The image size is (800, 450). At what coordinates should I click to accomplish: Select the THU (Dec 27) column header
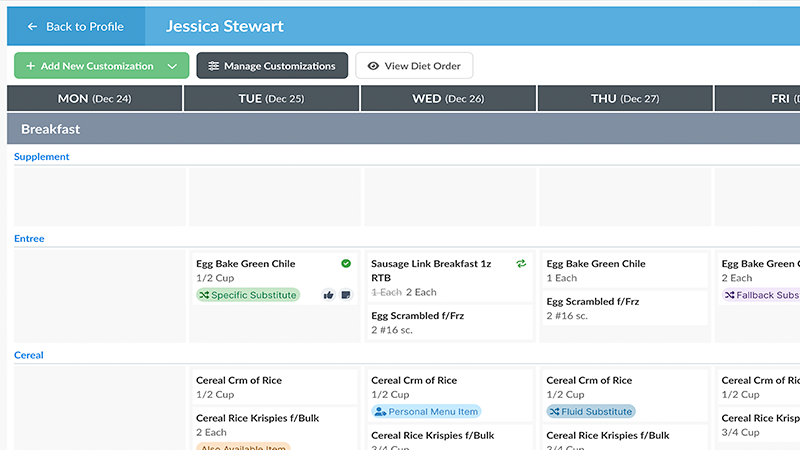click(624, 98)
